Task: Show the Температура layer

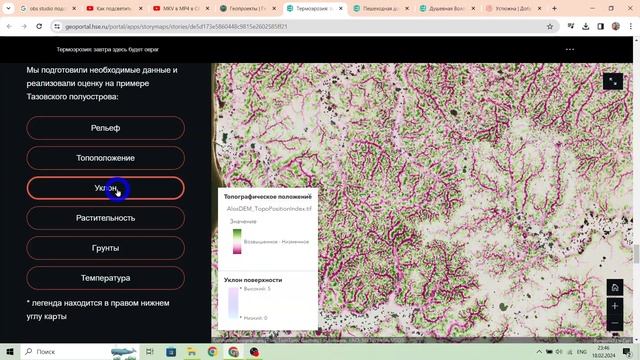Action: tap(105, 278)
